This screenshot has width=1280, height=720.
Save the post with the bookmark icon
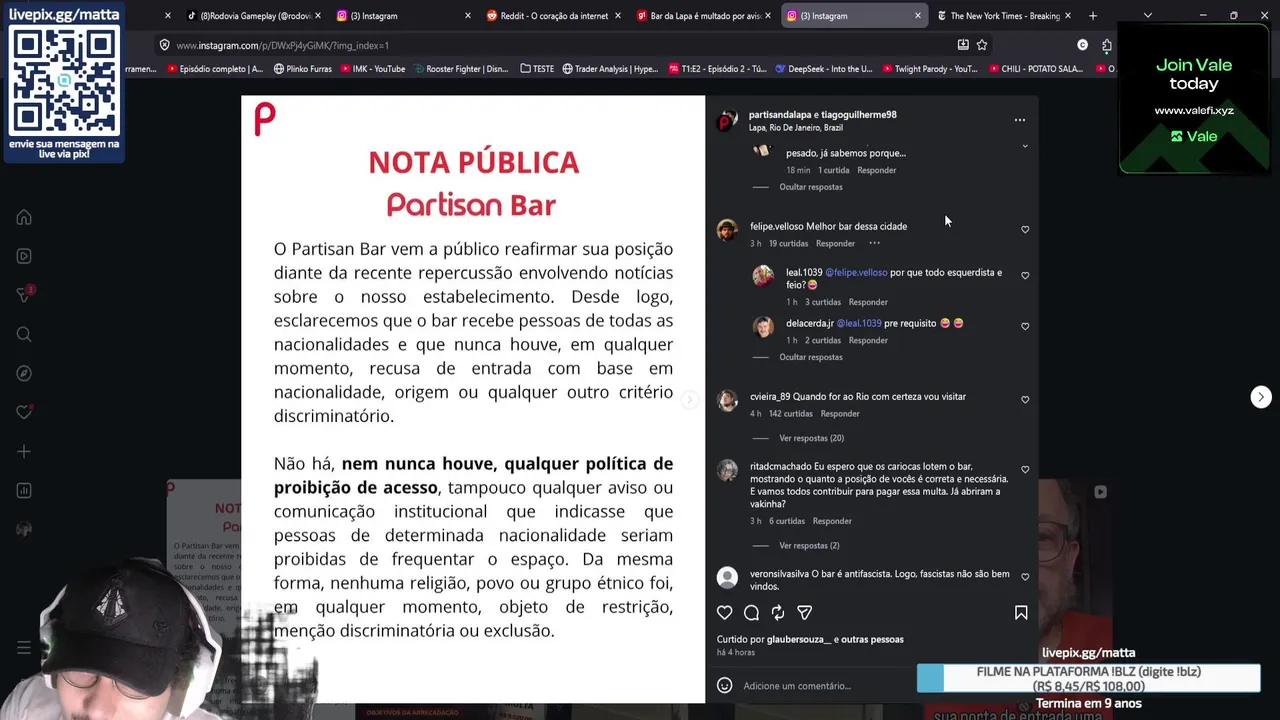tap(1021, 612)
